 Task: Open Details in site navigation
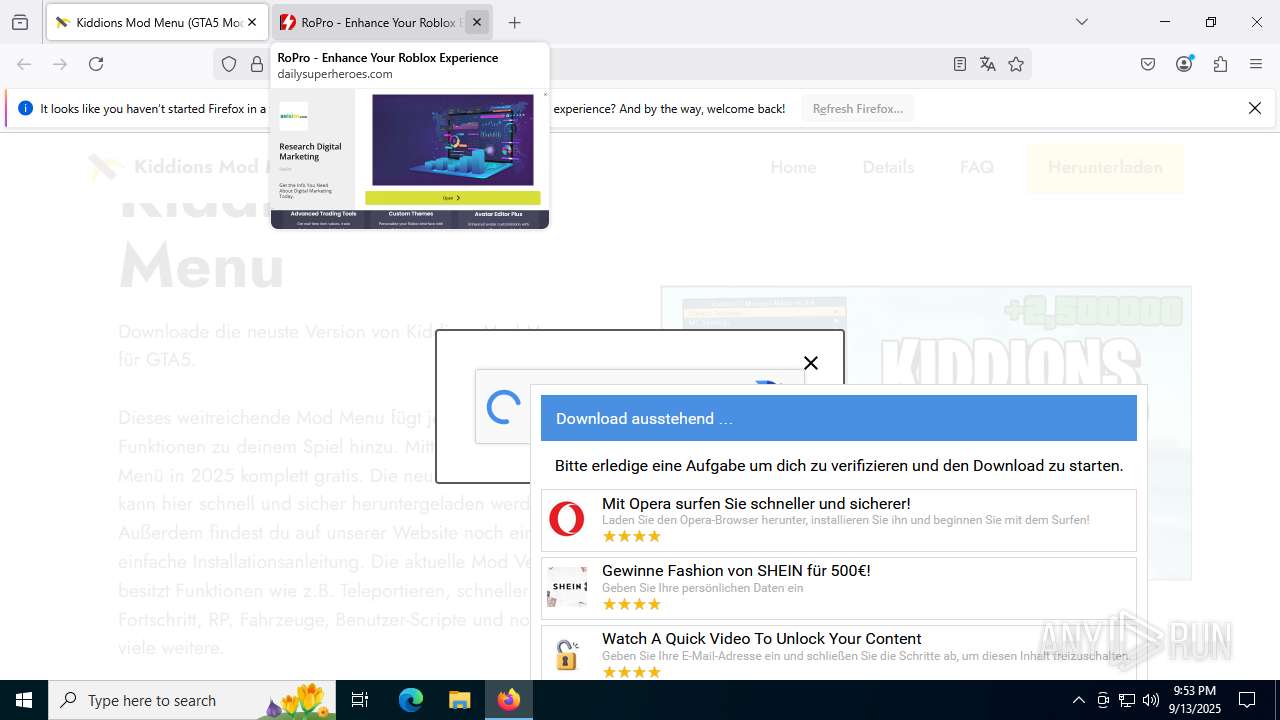click(888, 167)
